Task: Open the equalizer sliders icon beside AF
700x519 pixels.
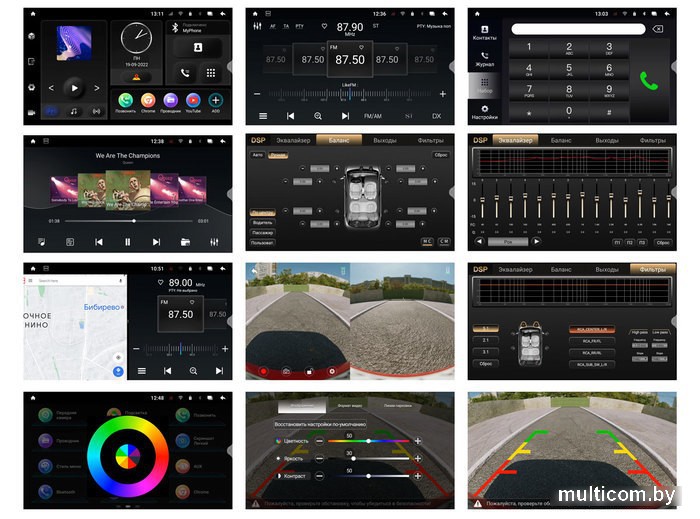Action: (256, 26)
